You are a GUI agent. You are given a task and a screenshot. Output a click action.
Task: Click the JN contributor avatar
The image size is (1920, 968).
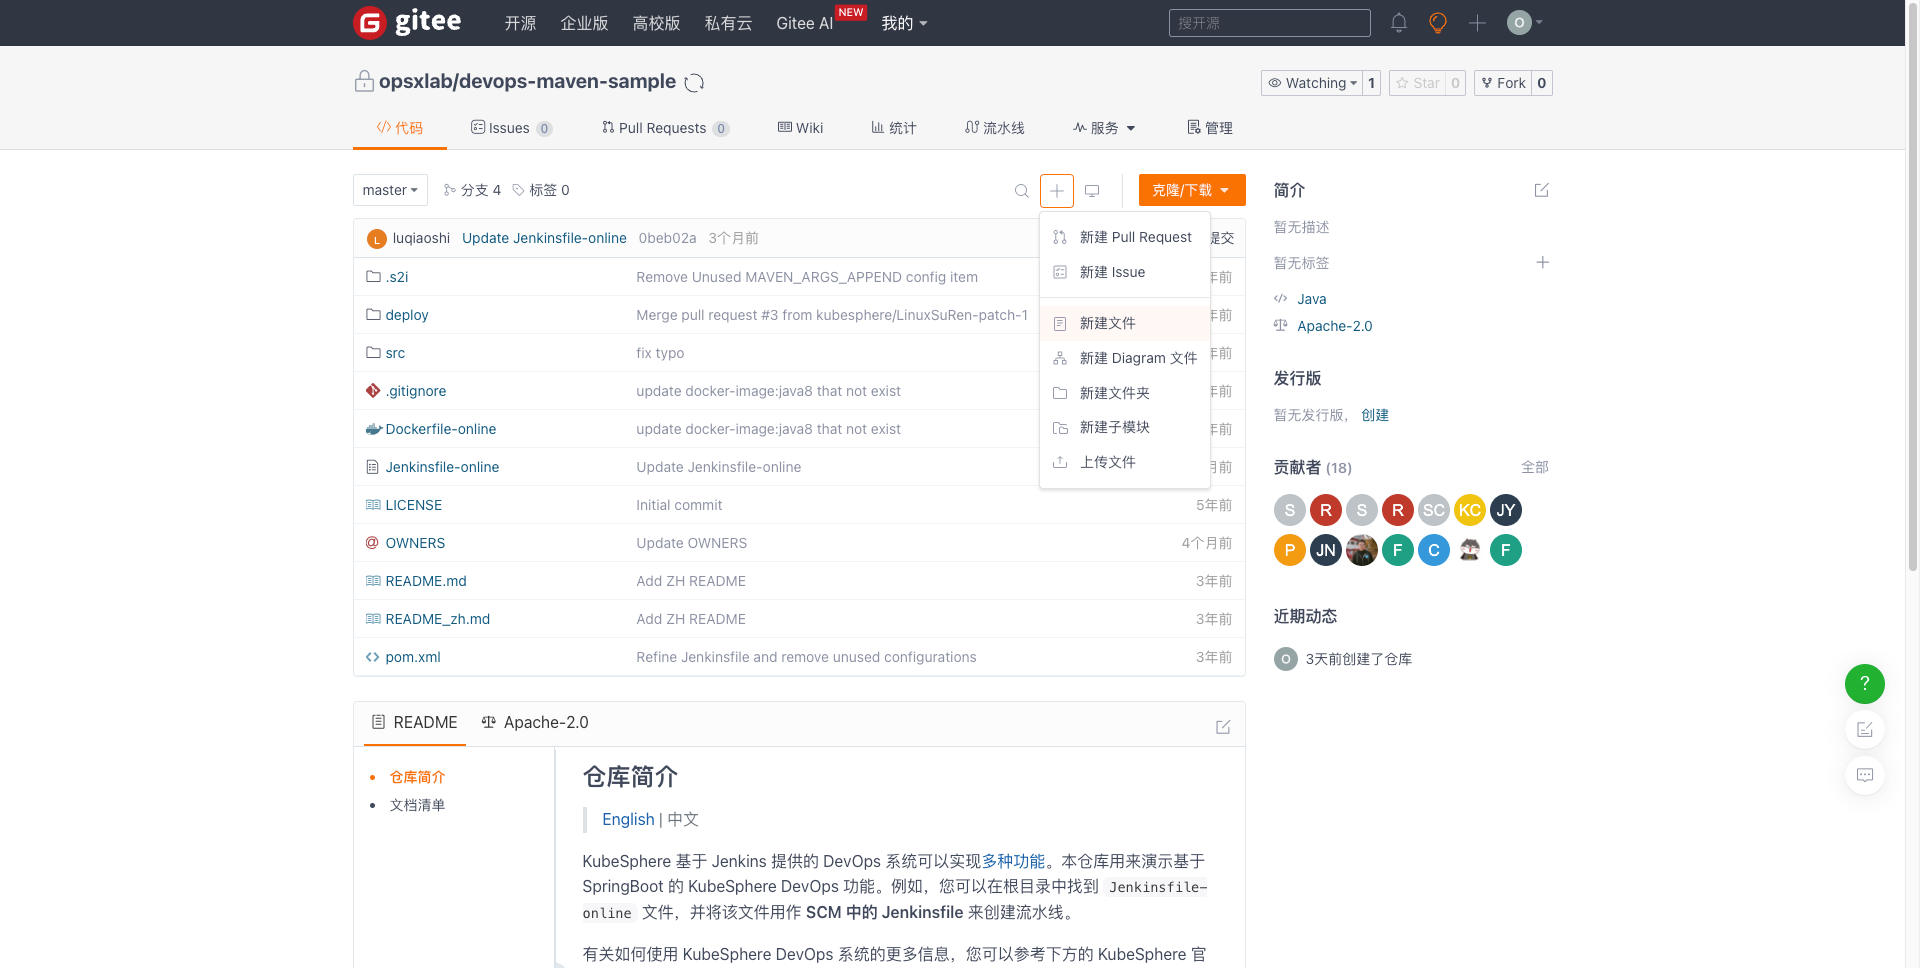point(1326,550)
